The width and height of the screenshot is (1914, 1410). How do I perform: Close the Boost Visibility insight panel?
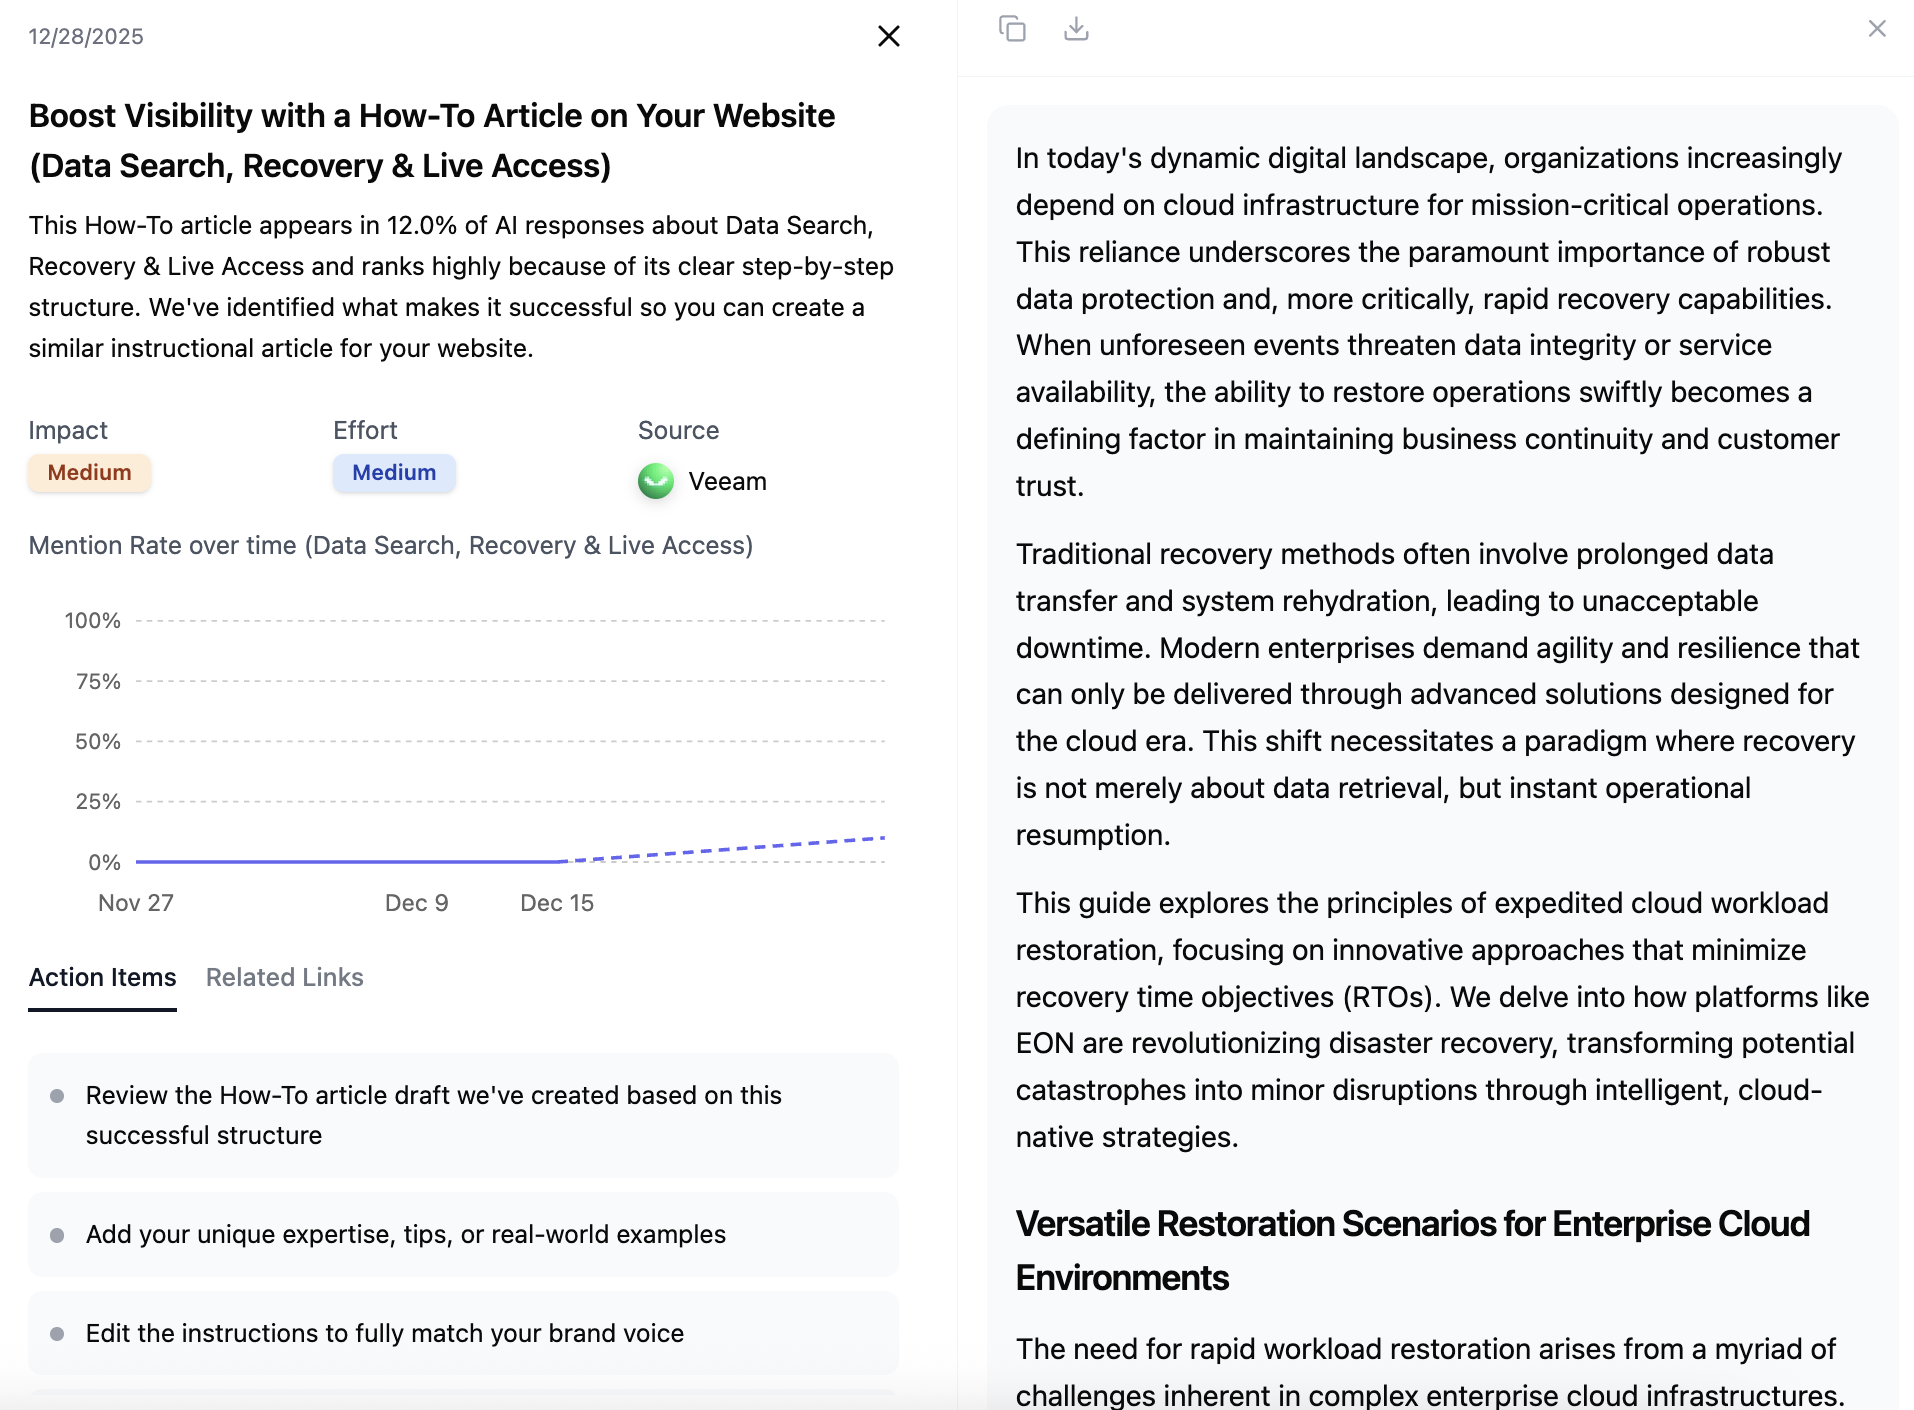click(x=888, y=36)
